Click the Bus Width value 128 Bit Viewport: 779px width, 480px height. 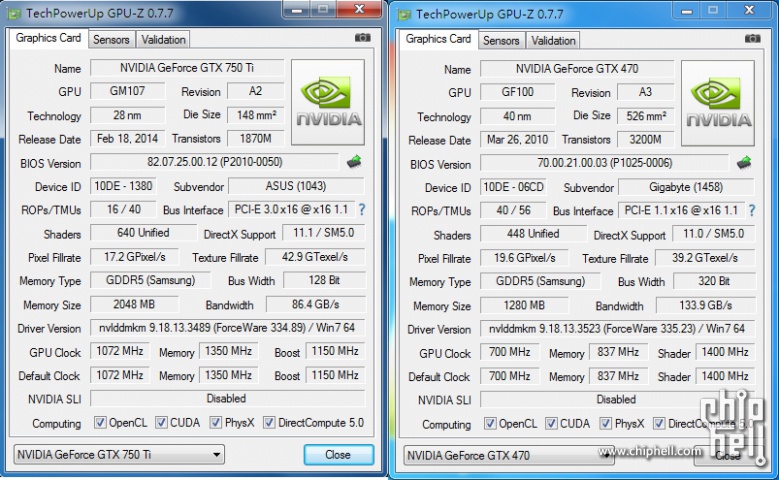pyautogui.click(x=324, y=280)
